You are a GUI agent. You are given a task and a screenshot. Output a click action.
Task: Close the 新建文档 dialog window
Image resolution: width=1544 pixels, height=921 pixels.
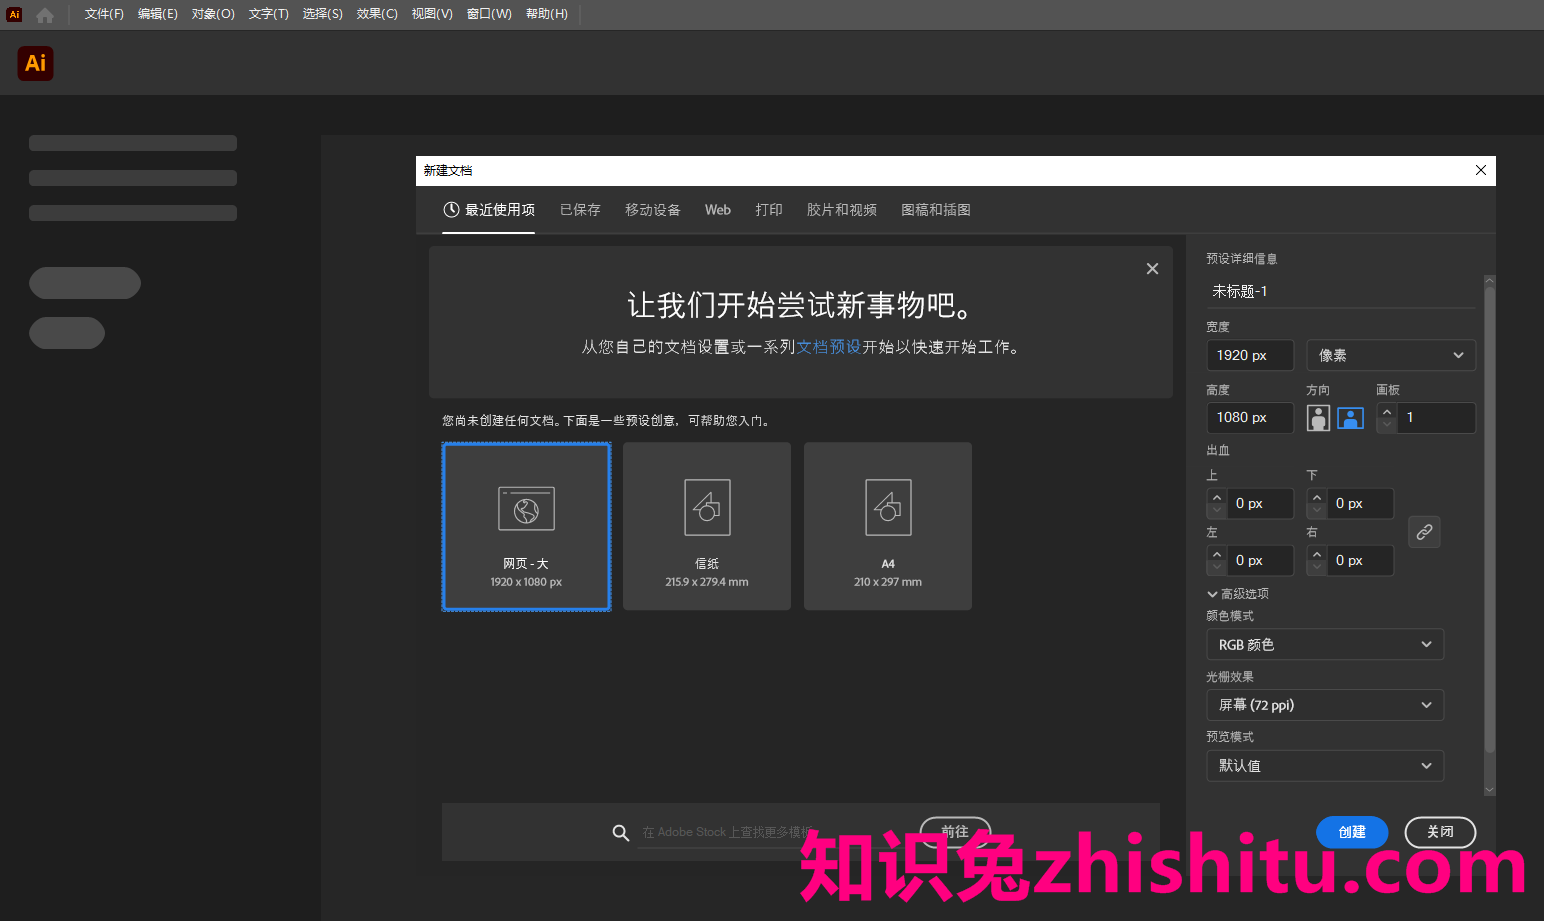(1481, 170)
